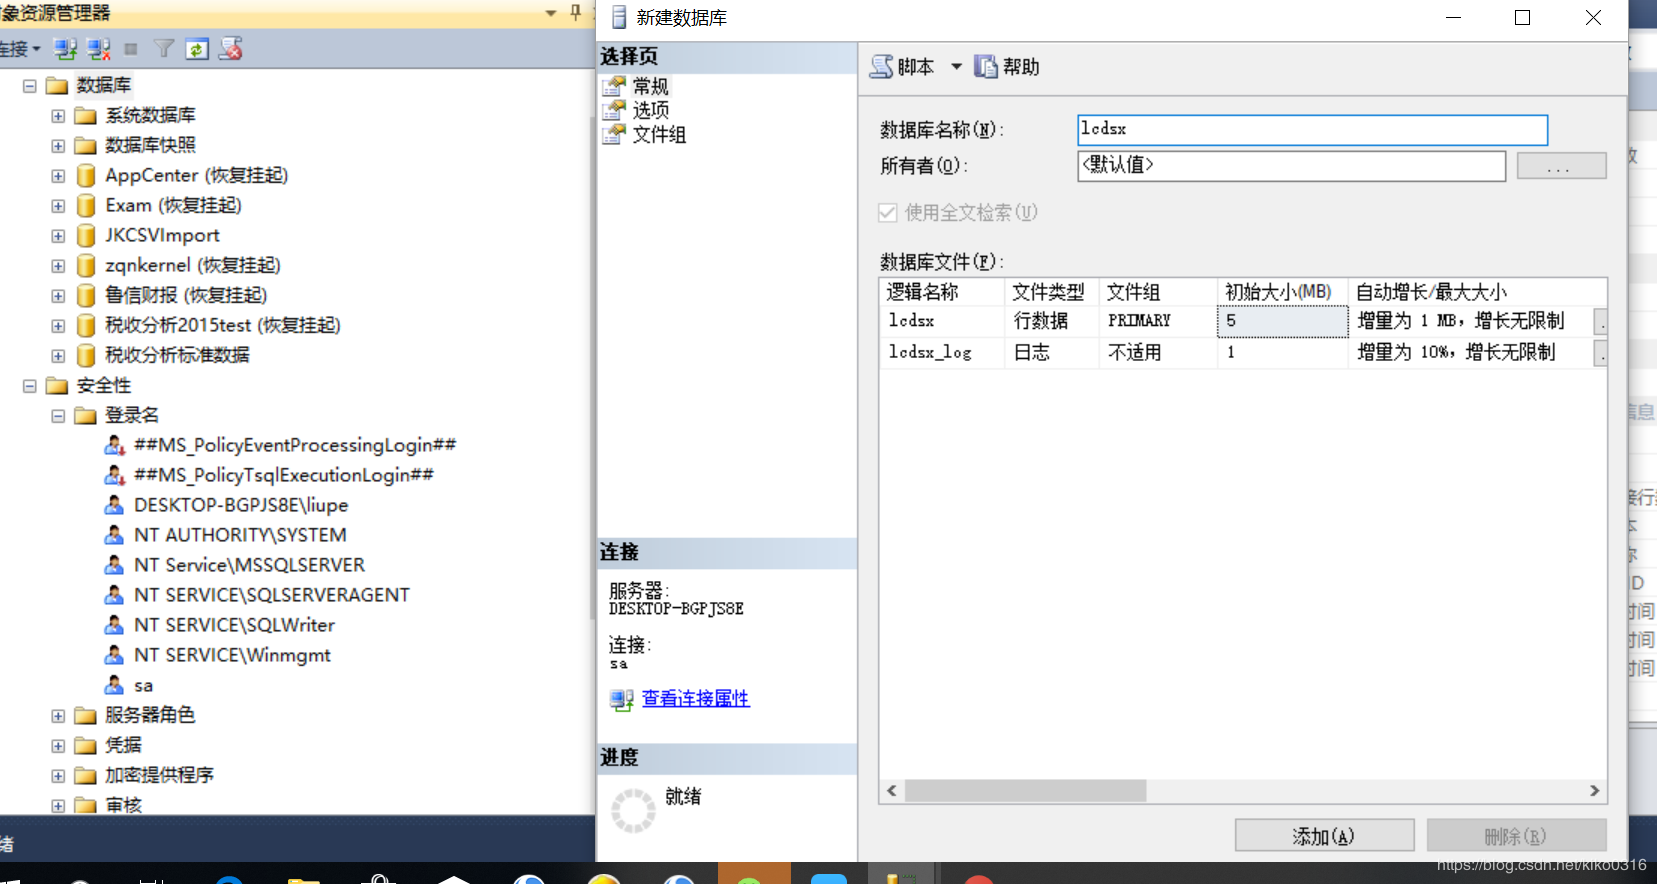1657x884 pixels.
Task: Click the 删除 button
Action: 1516,836
